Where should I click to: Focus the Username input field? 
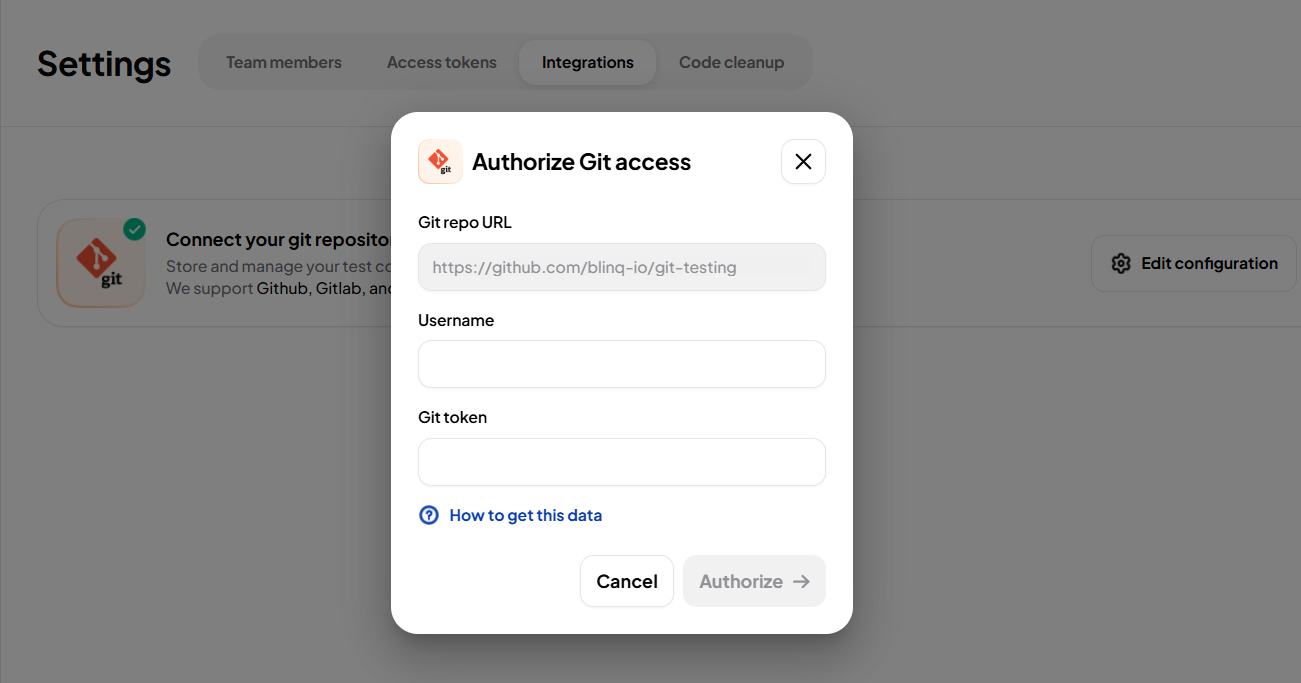pyautogui.click(x=621, y=364)
